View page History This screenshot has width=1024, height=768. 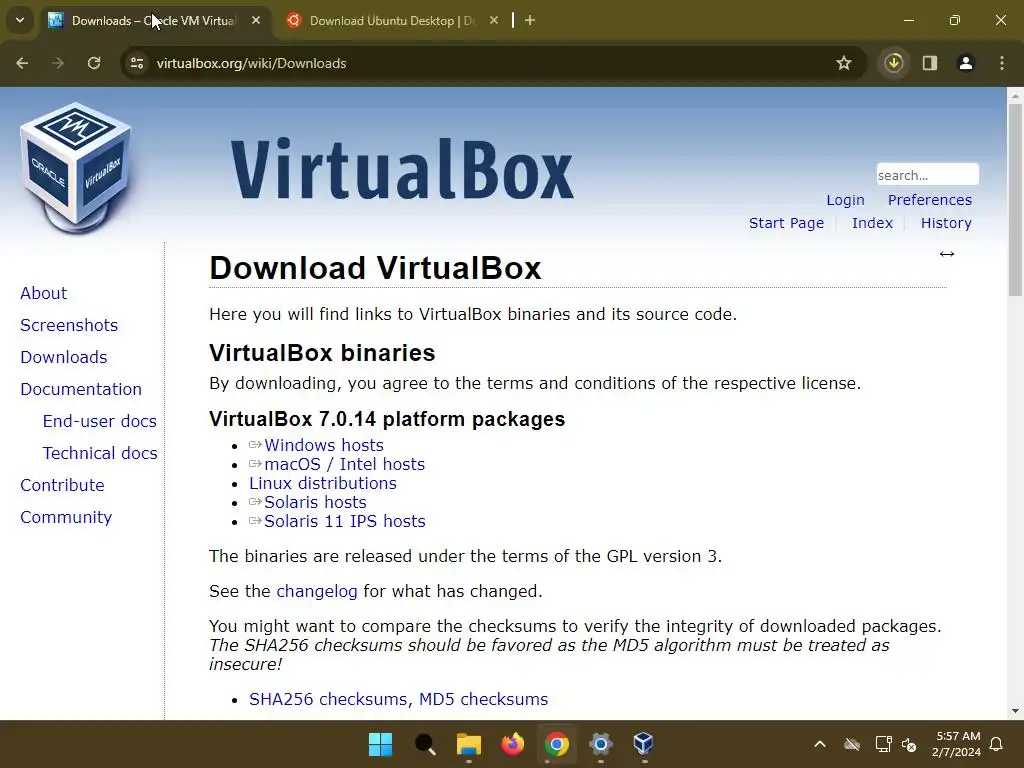tap(946, 223)
